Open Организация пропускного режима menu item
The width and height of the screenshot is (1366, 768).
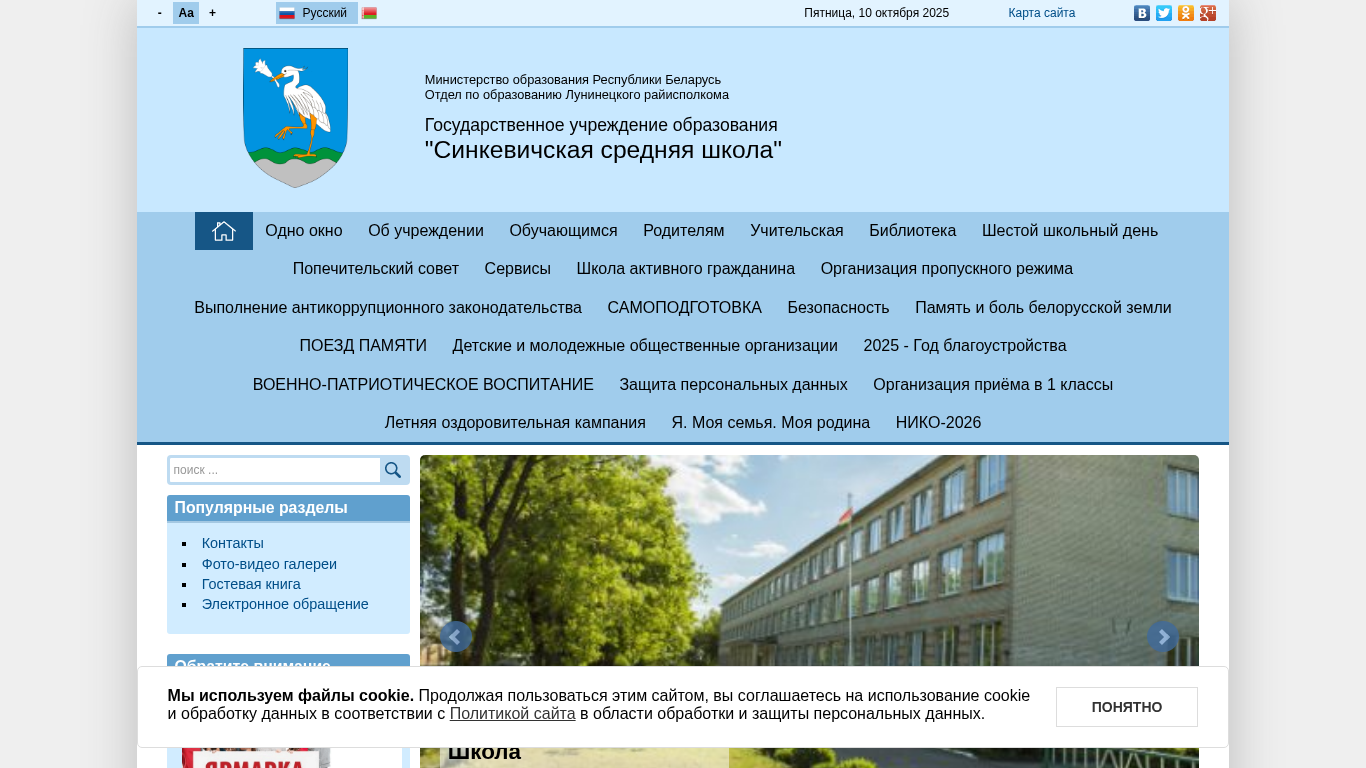coord(947,269)
